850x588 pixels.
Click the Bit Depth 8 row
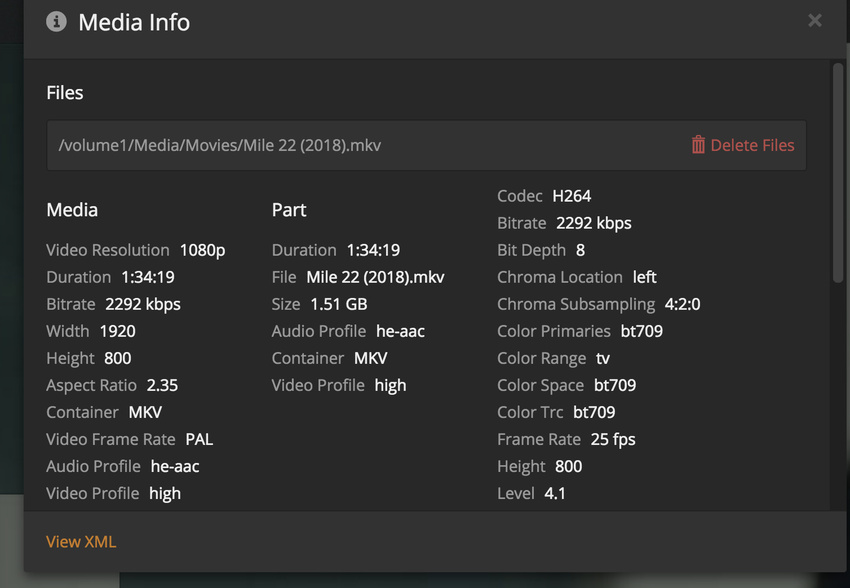coord(541,250)
